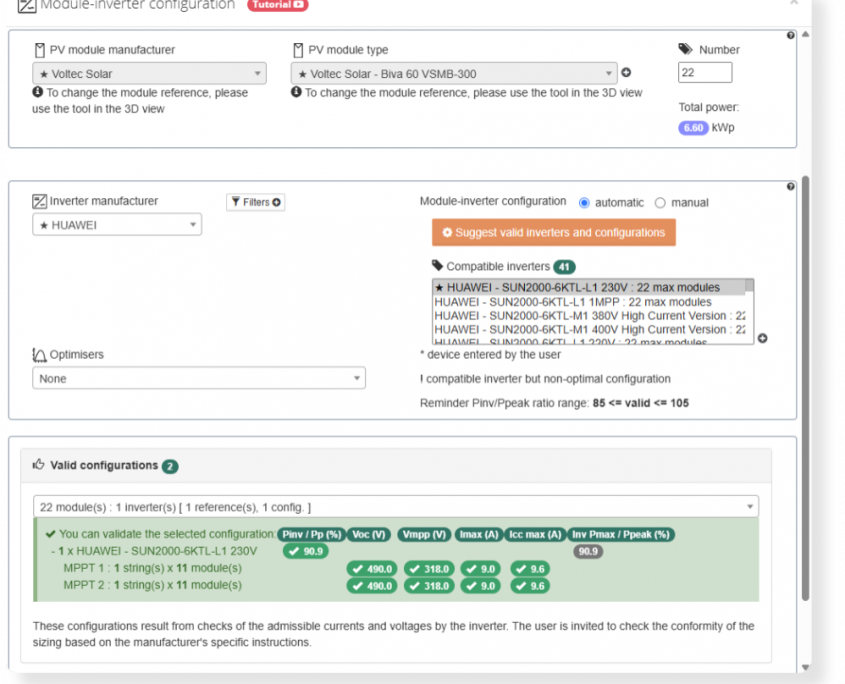The width and height of the screenshot is (845, 684).
Task: Click the help icon in inverter panel
Action: click(791, 186)
